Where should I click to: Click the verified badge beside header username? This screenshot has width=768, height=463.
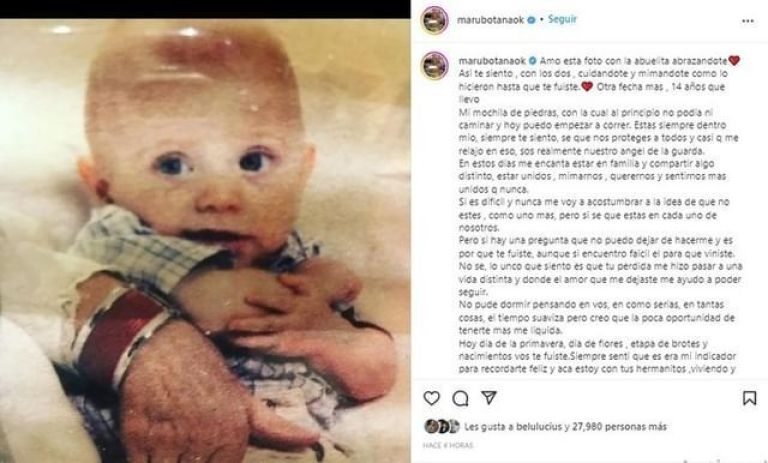pos(531,20)
